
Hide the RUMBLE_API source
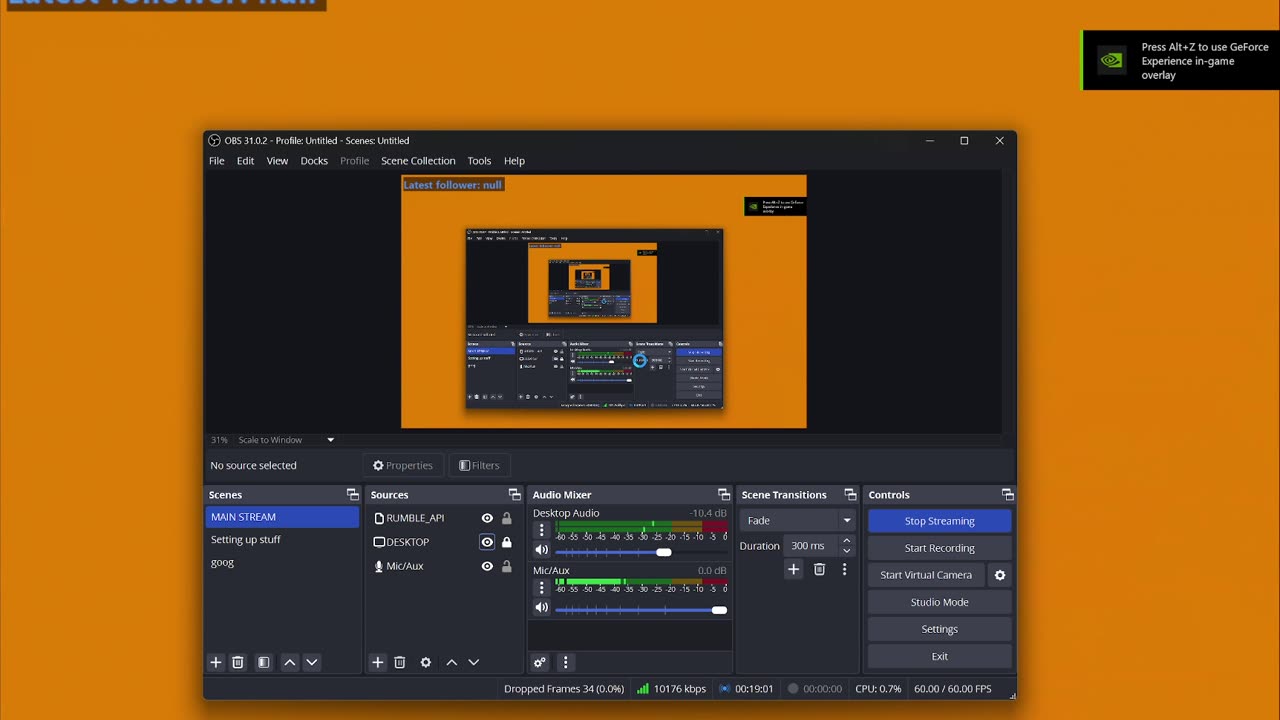point(487,518)
